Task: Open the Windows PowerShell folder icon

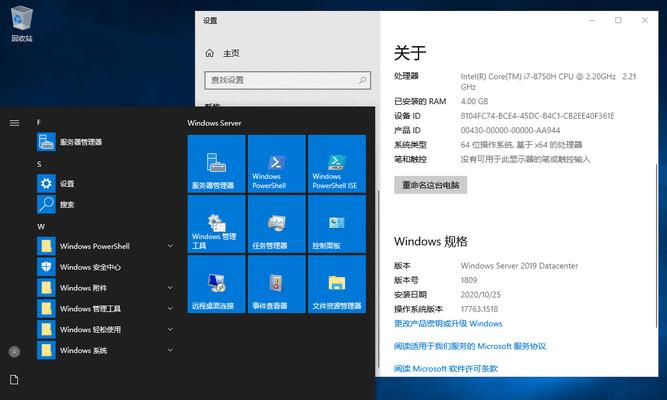Action: pos(46,246)
